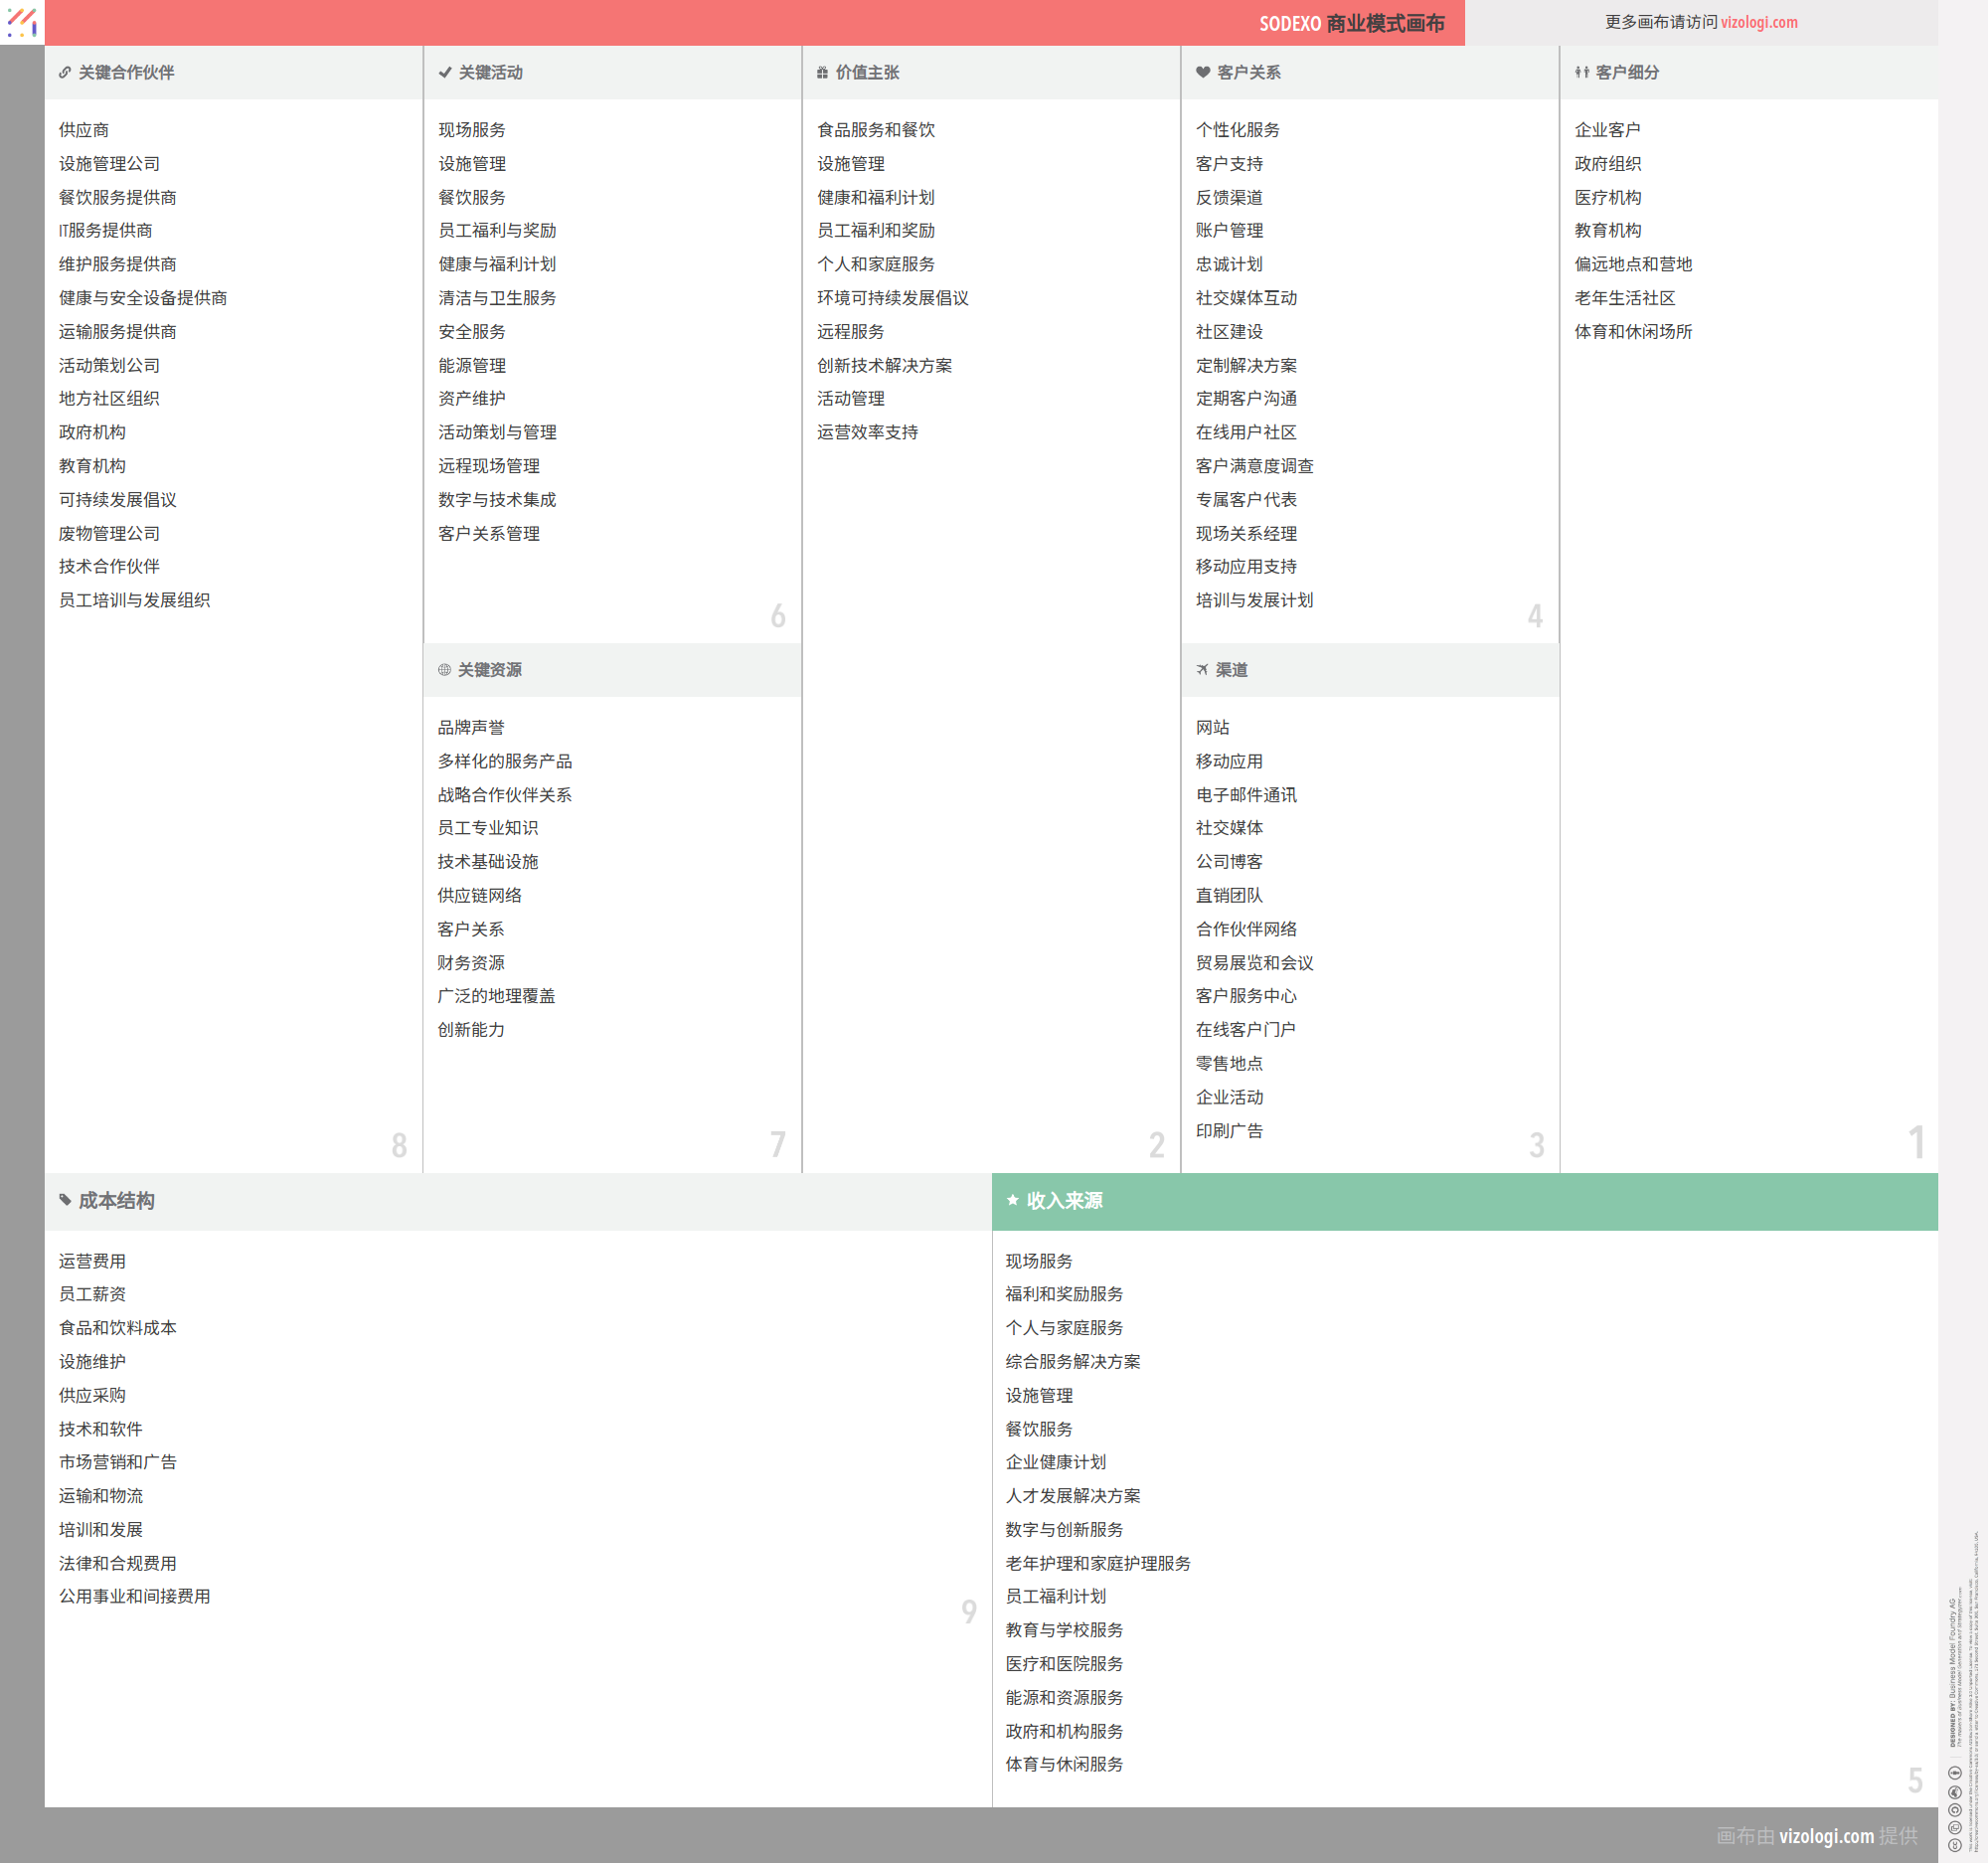Click the link icon beside 关键合作伙伴
Screen dimensions: 1988x1863
tap(65, 73)
